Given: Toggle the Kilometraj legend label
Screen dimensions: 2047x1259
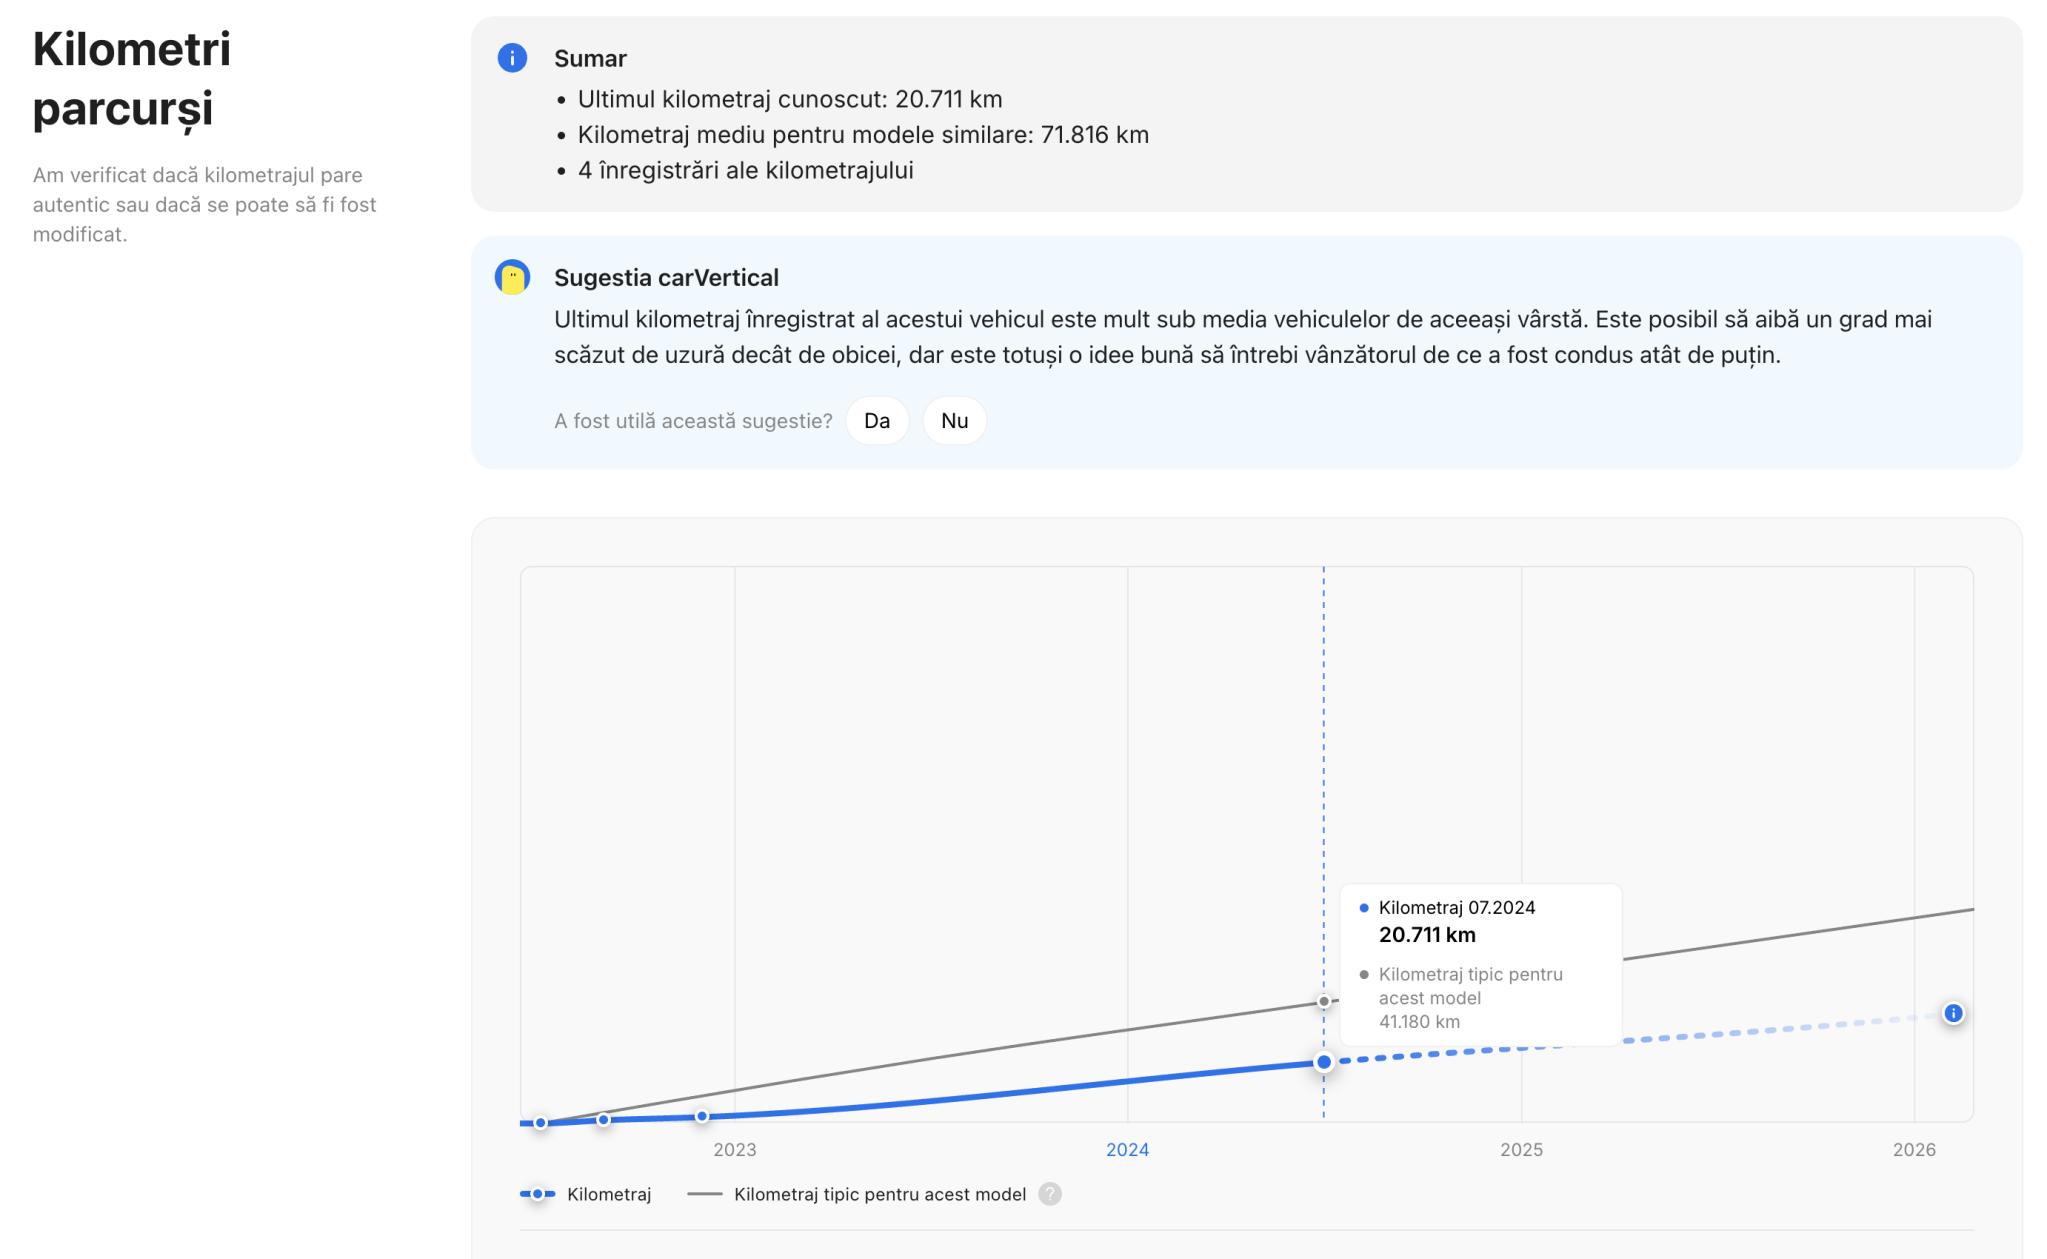Looking at the screenshot, I should [608, 1194].
